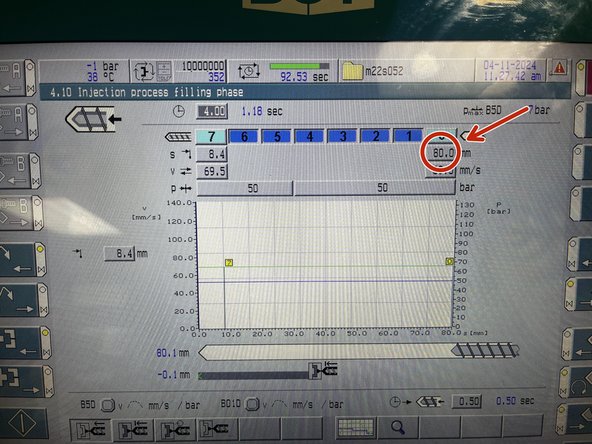
Task: Select profile step 2
Action: click(x=375, y=136)
